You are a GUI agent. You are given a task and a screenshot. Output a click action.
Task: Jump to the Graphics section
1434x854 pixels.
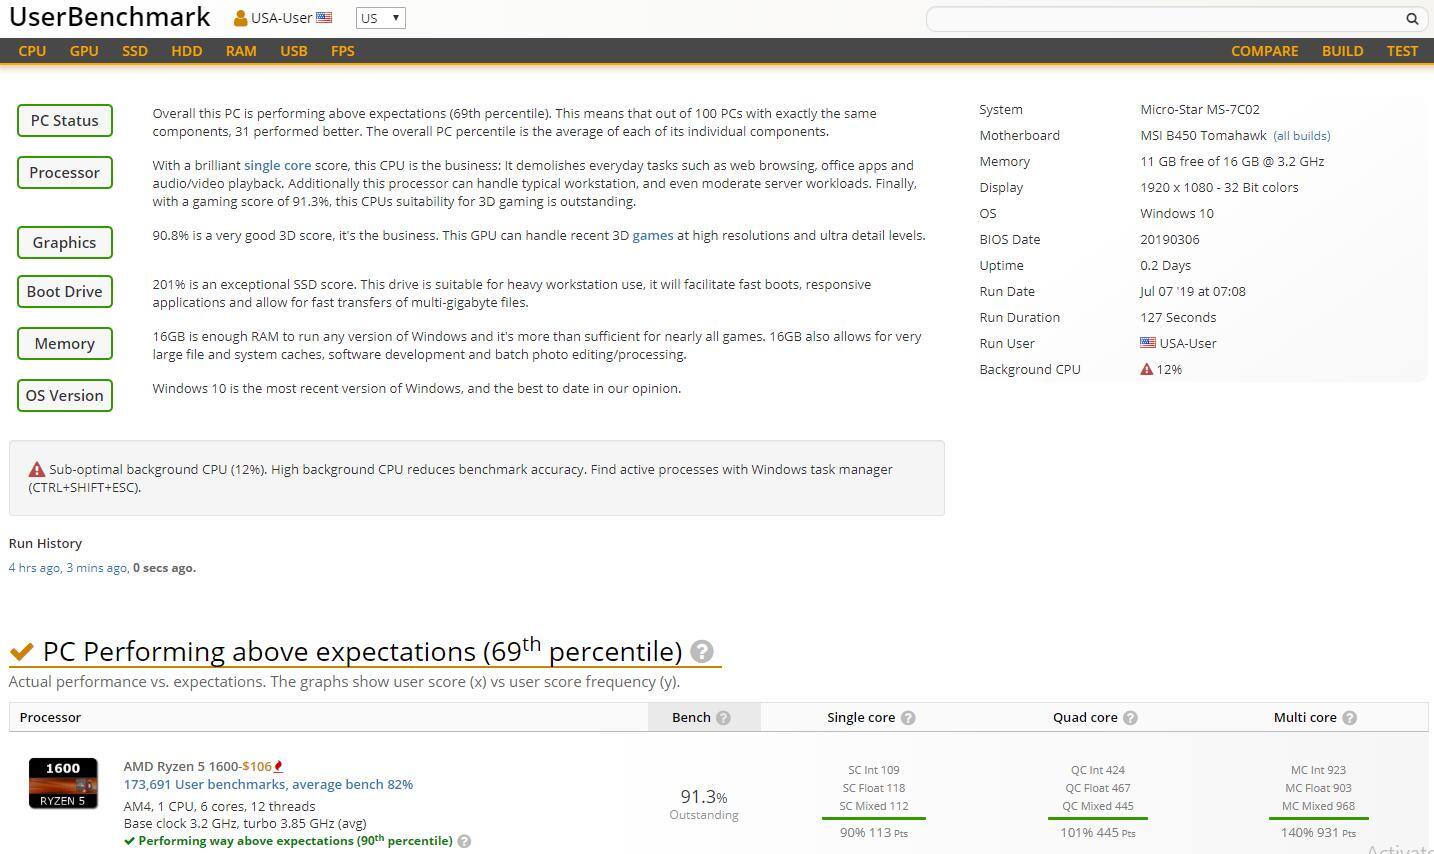[x=65, y=243]
